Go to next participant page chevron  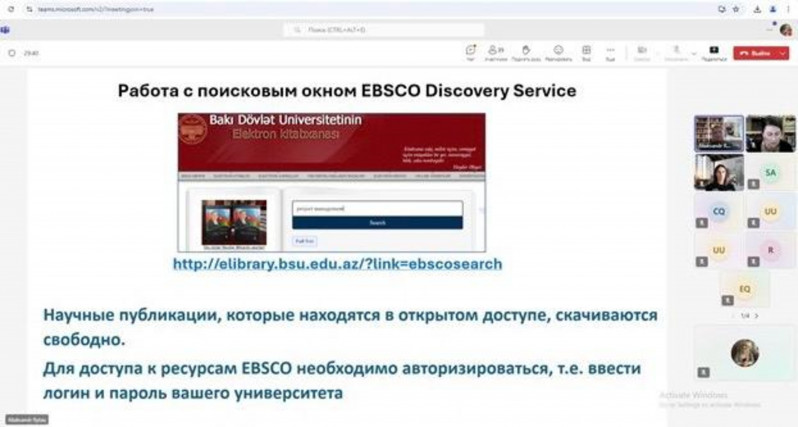(x=757, y=316)
